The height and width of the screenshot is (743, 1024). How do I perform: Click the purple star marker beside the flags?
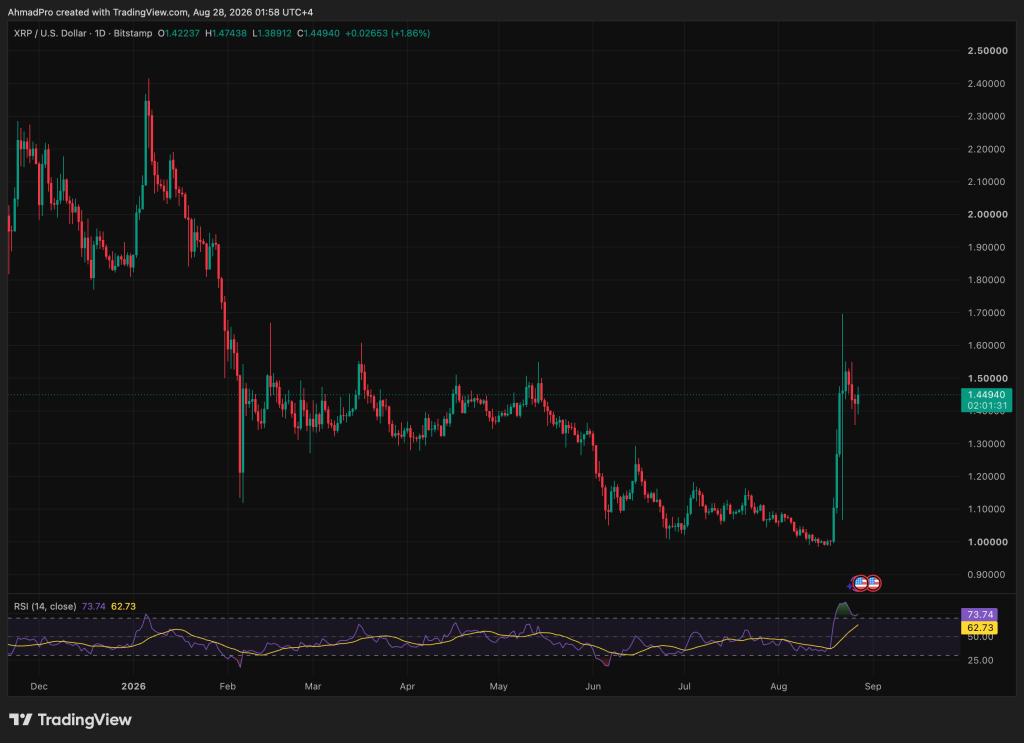[850, 586]
